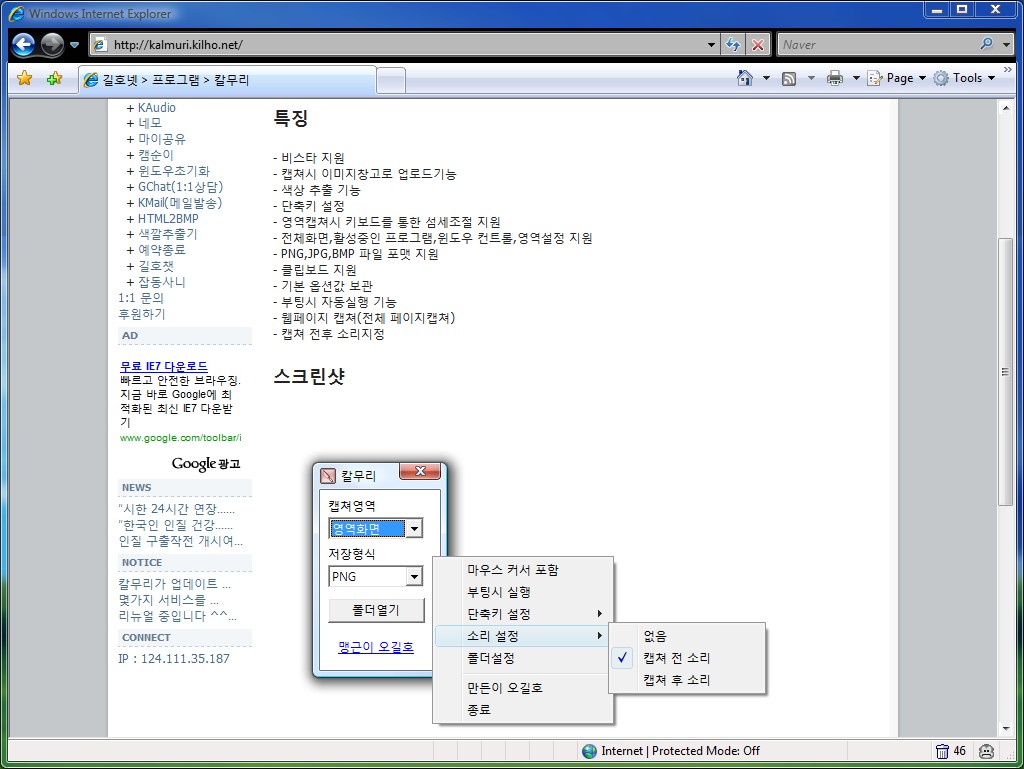Click the Home page icon
Image resolution: width=1024 pixels, height=769 pixels.
[x=744, y=78]
